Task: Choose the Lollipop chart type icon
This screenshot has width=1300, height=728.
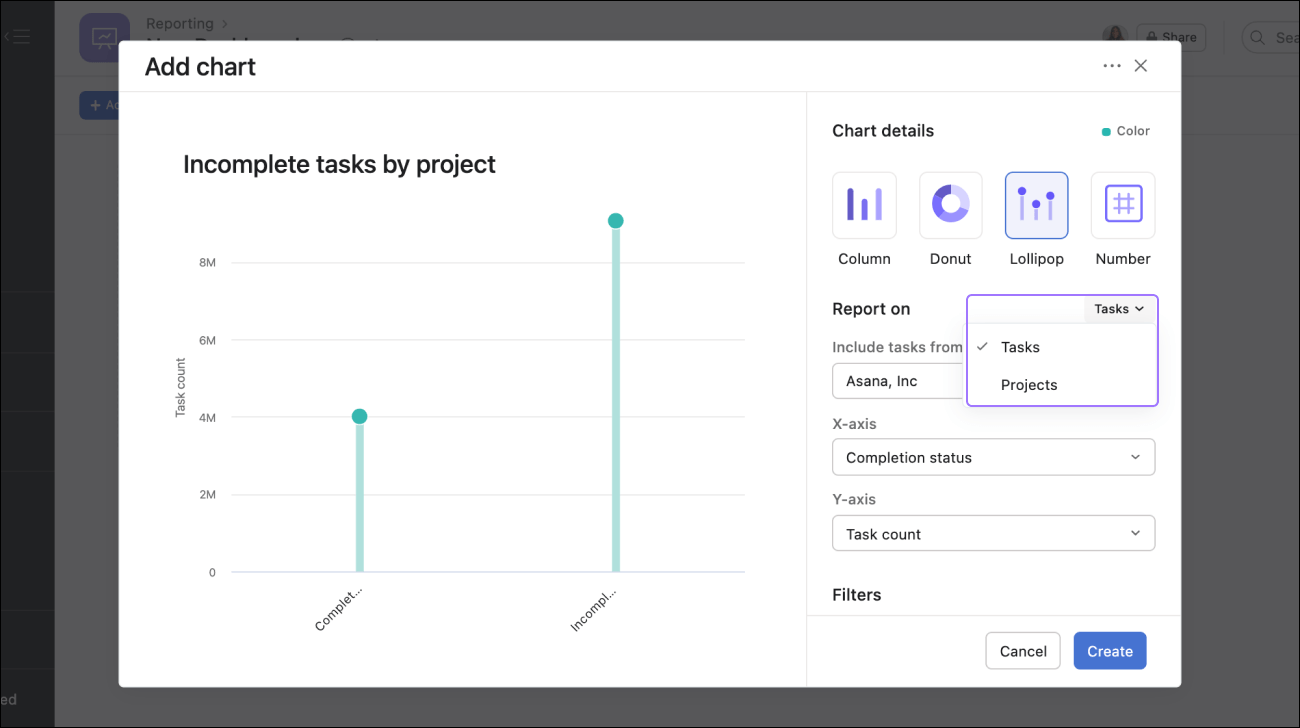Action: click(1036, 205)
